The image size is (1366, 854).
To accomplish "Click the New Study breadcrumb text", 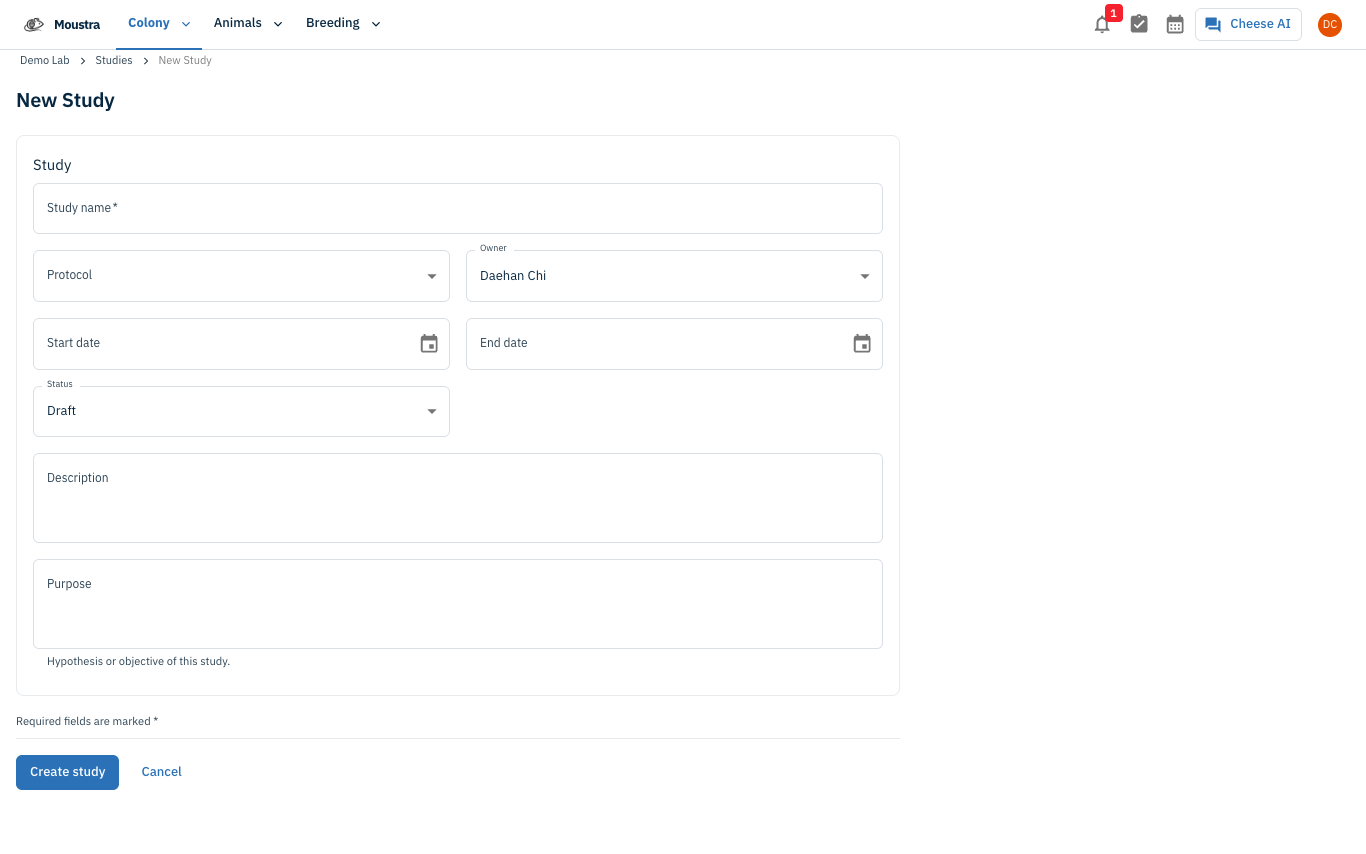I will coord(185,61).
